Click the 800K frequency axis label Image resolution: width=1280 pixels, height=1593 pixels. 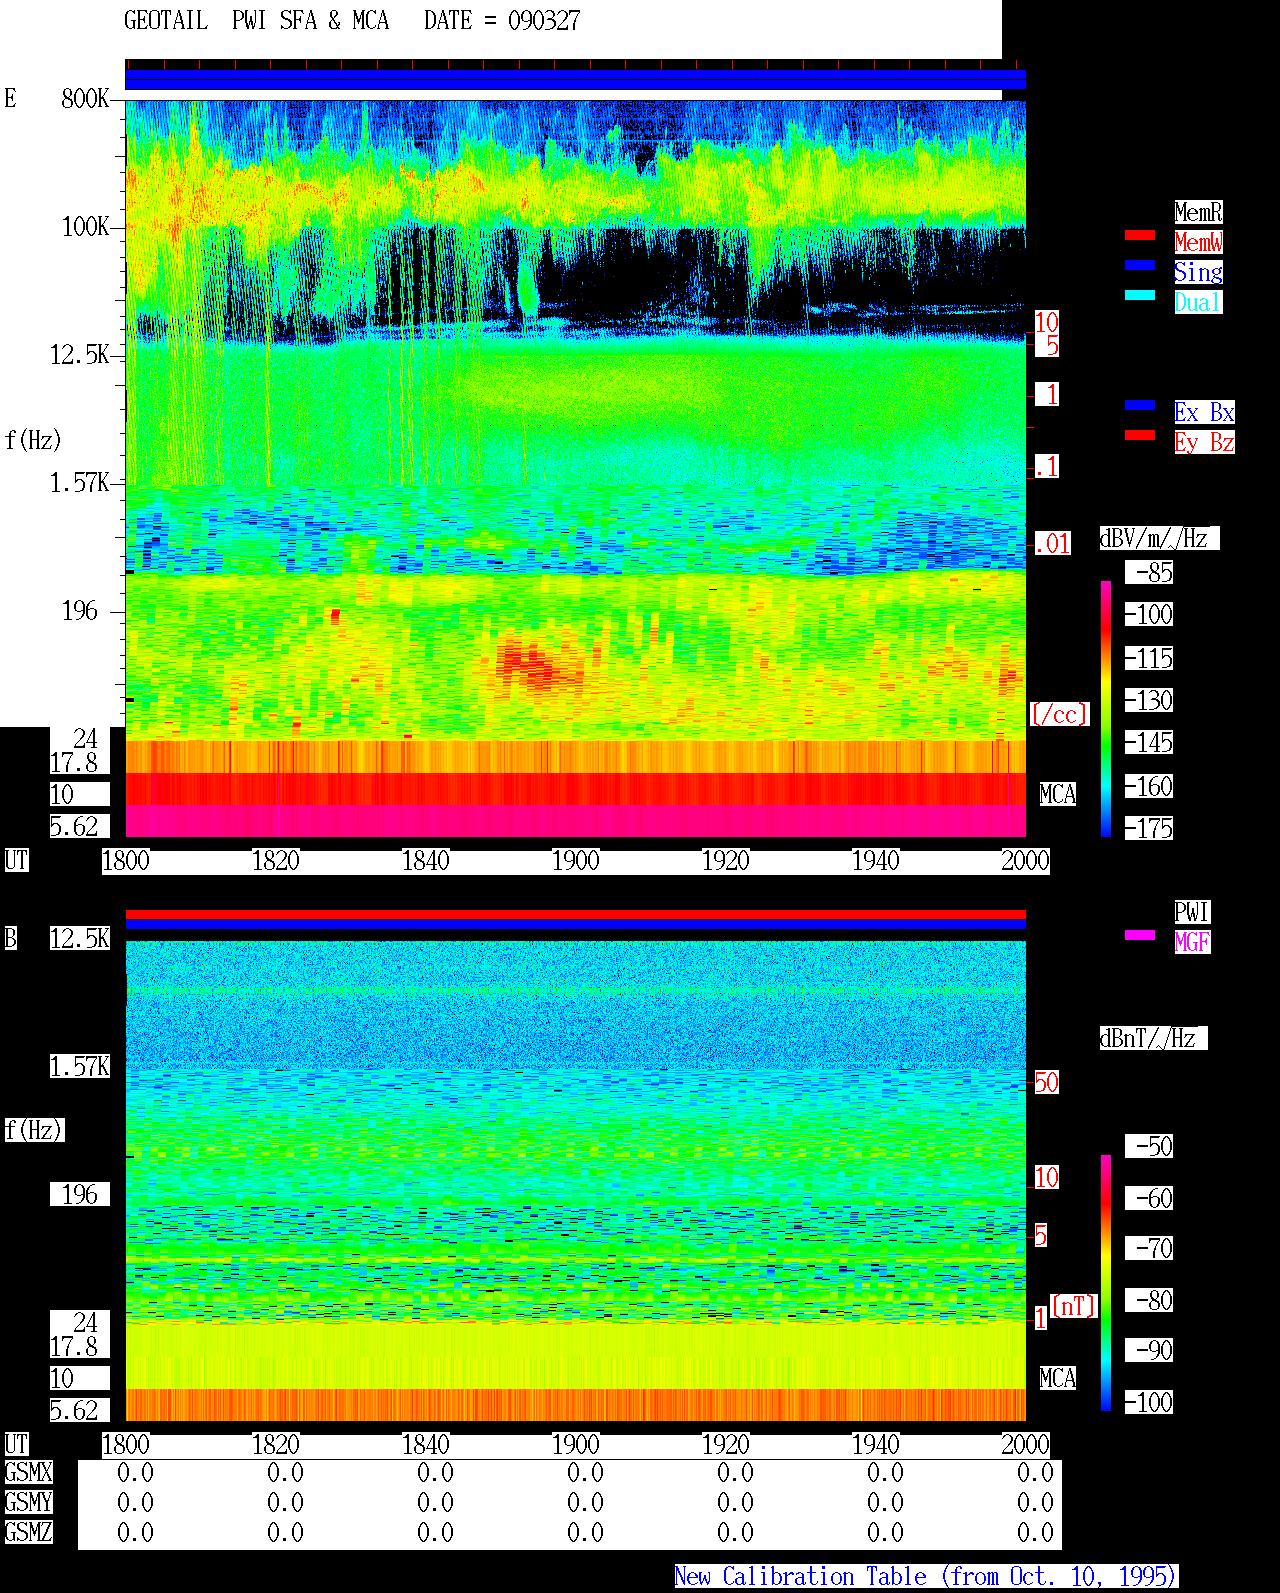tap(85, 99)
